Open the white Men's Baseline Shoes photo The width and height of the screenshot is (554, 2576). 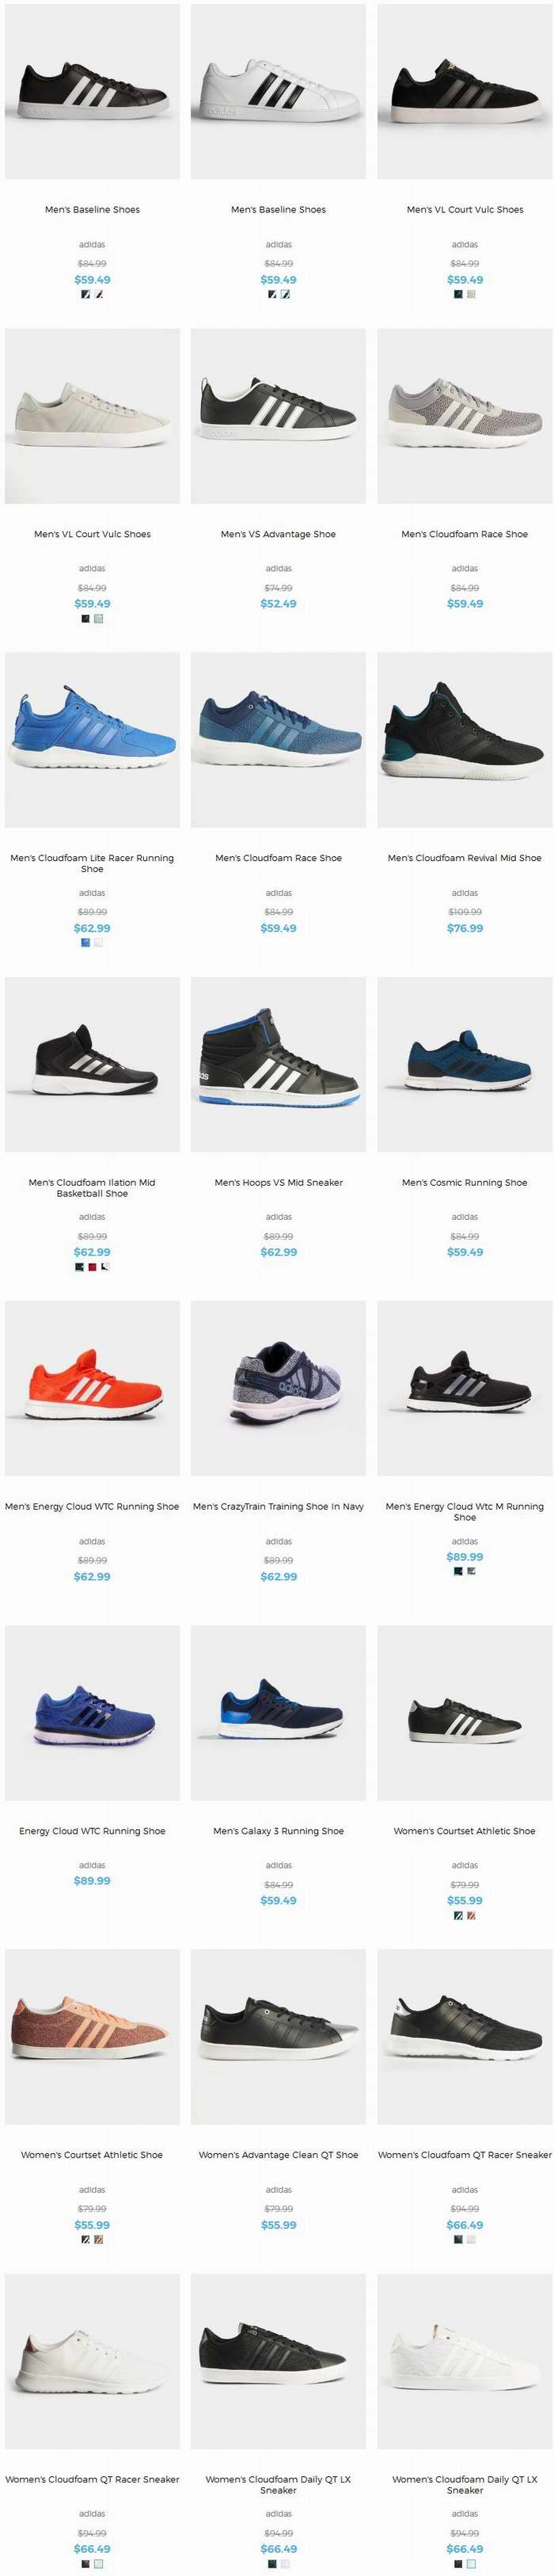(278, 92)
